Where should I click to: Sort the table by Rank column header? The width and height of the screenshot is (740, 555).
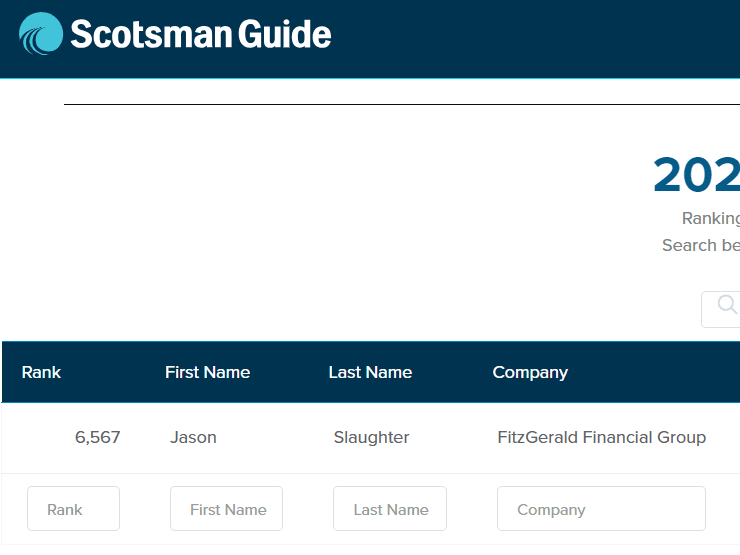point(41,372)
